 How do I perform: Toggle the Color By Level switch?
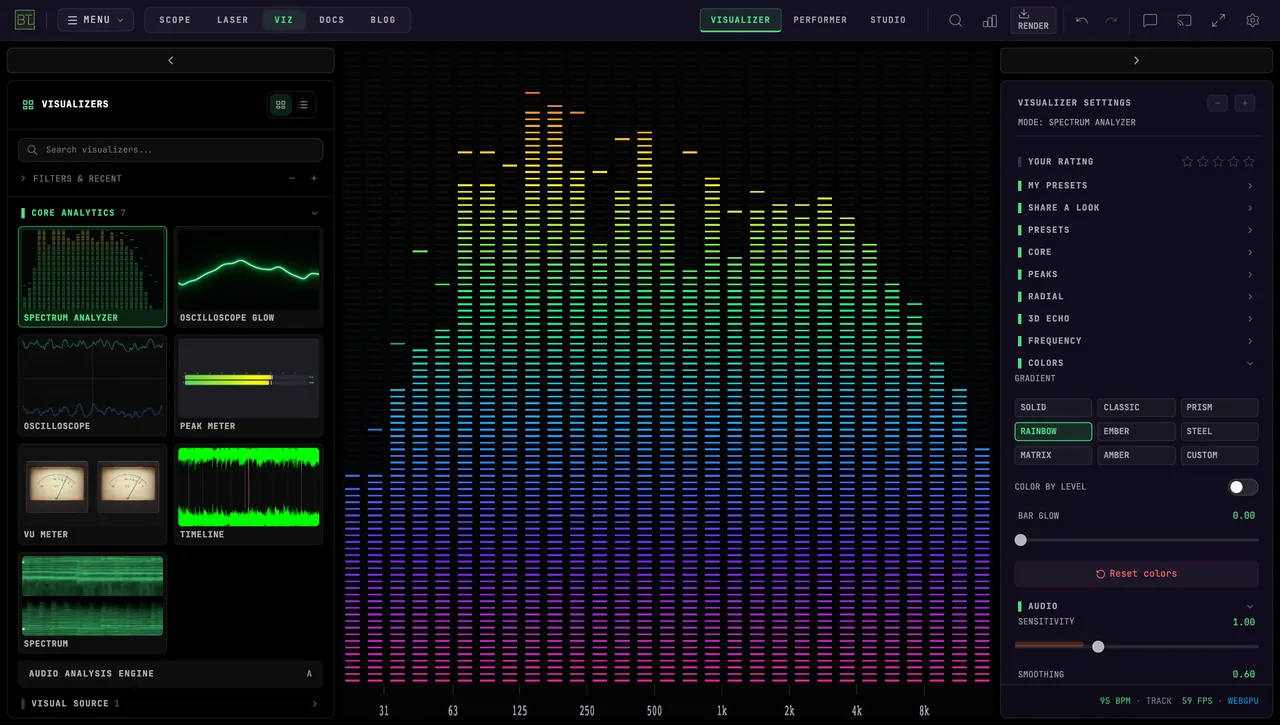(x=1243, y=487)
